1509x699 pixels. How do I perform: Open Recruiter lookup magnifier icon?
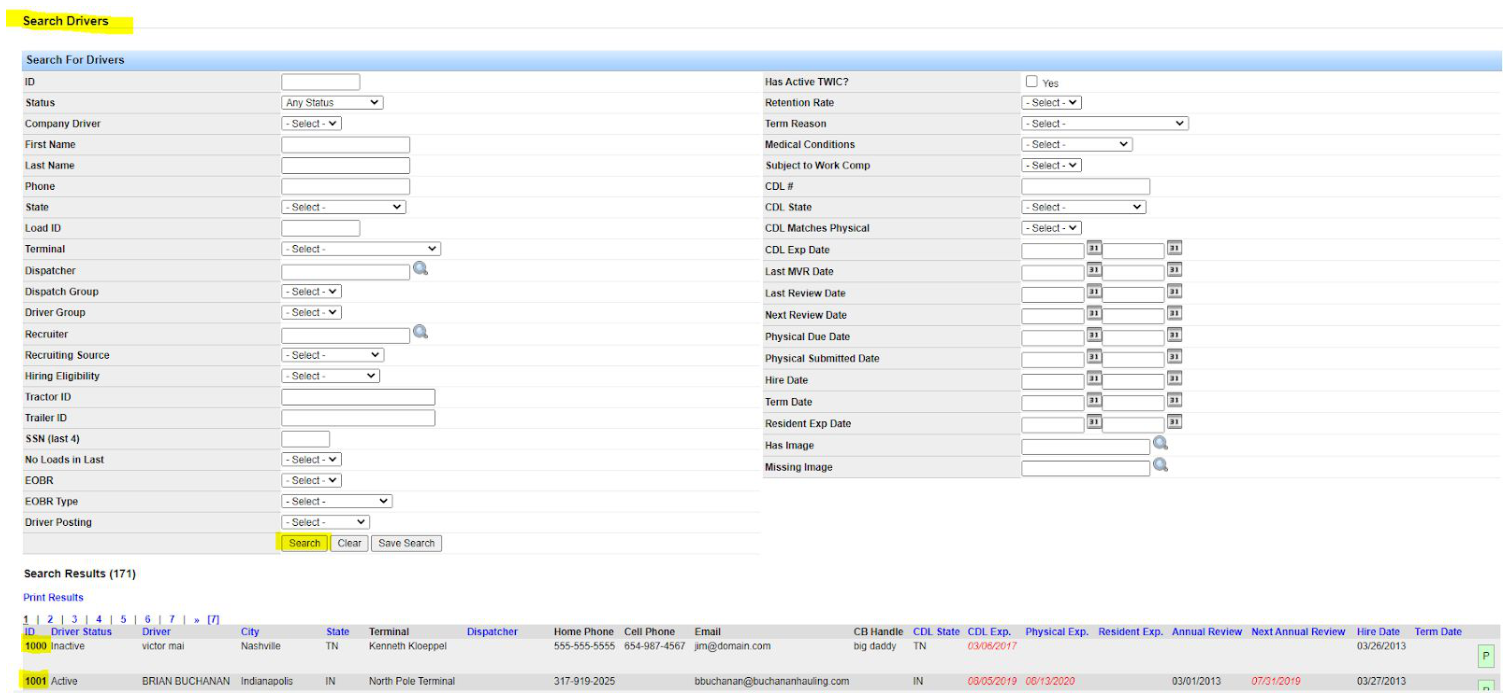[x=420, y=332]
